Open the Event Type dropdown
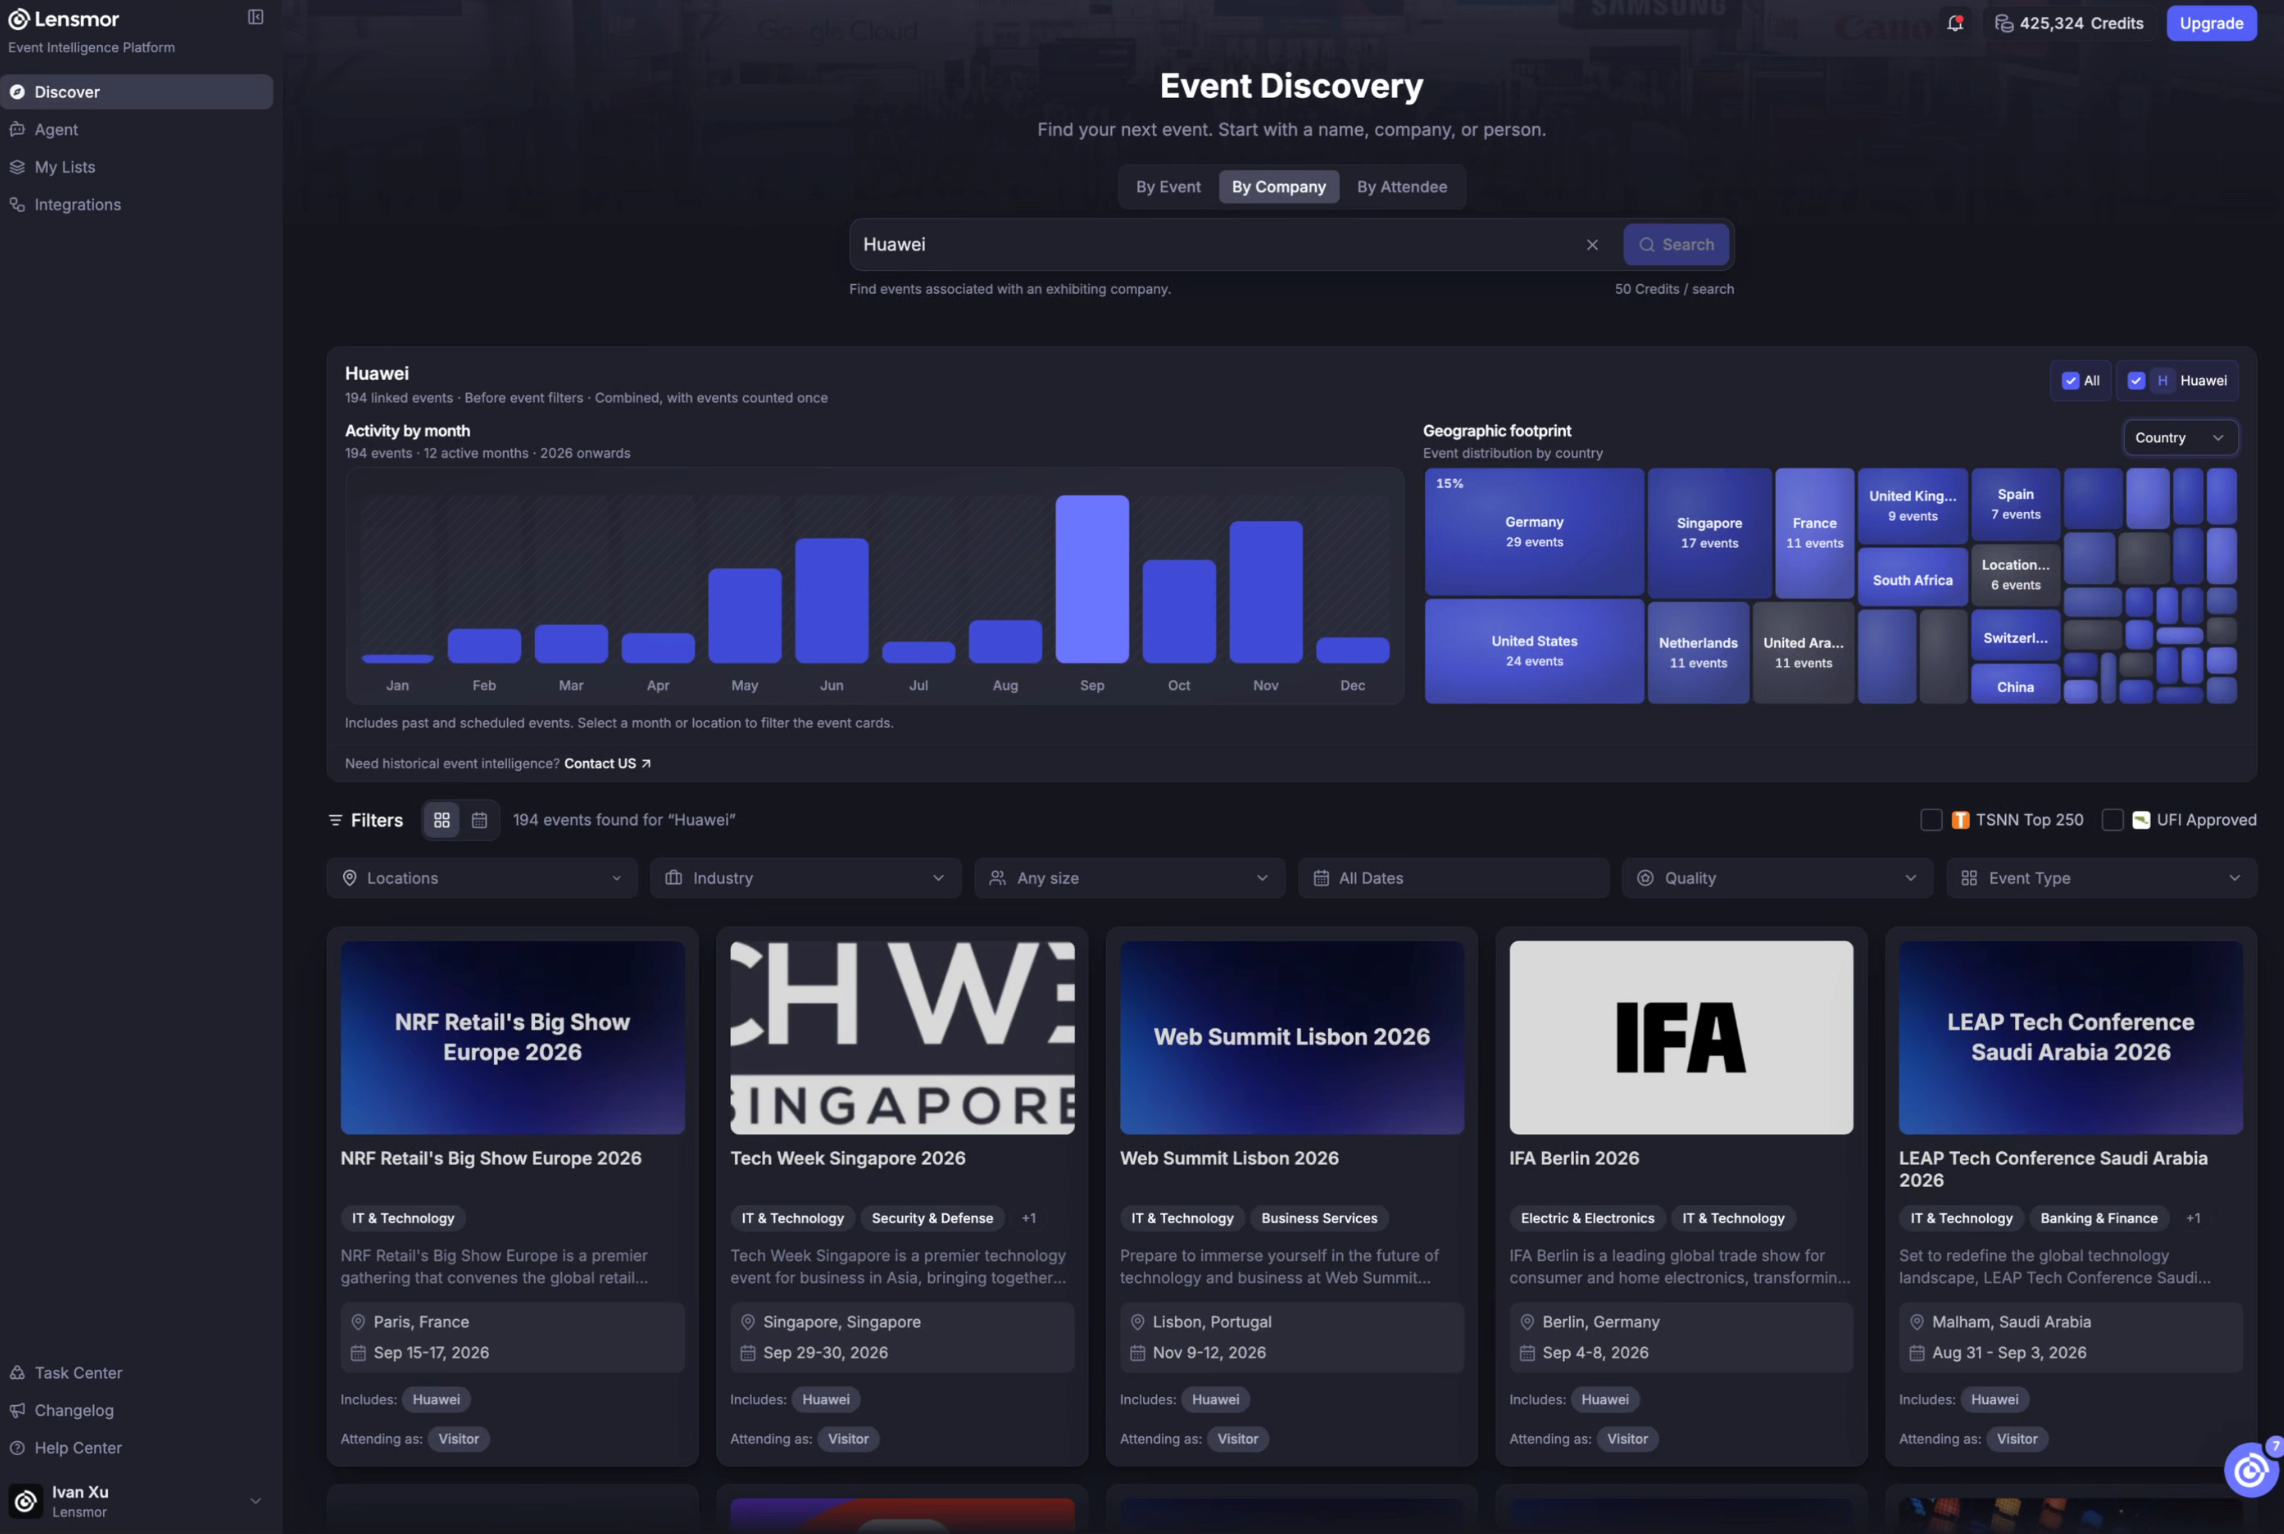Viewport: 2284px width, 1534px height. tap(2101, 878)
